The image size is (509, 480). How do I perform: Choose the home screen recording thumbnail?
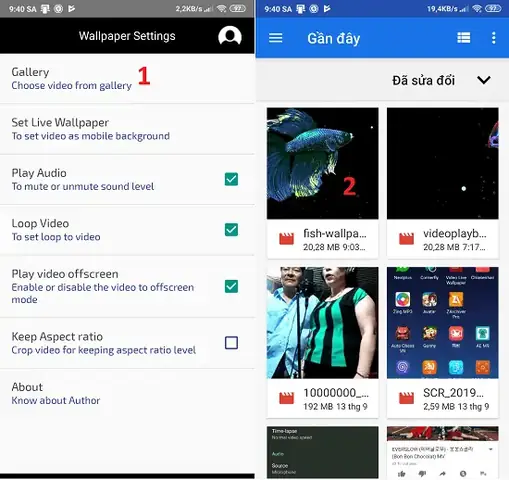[443, 323]
